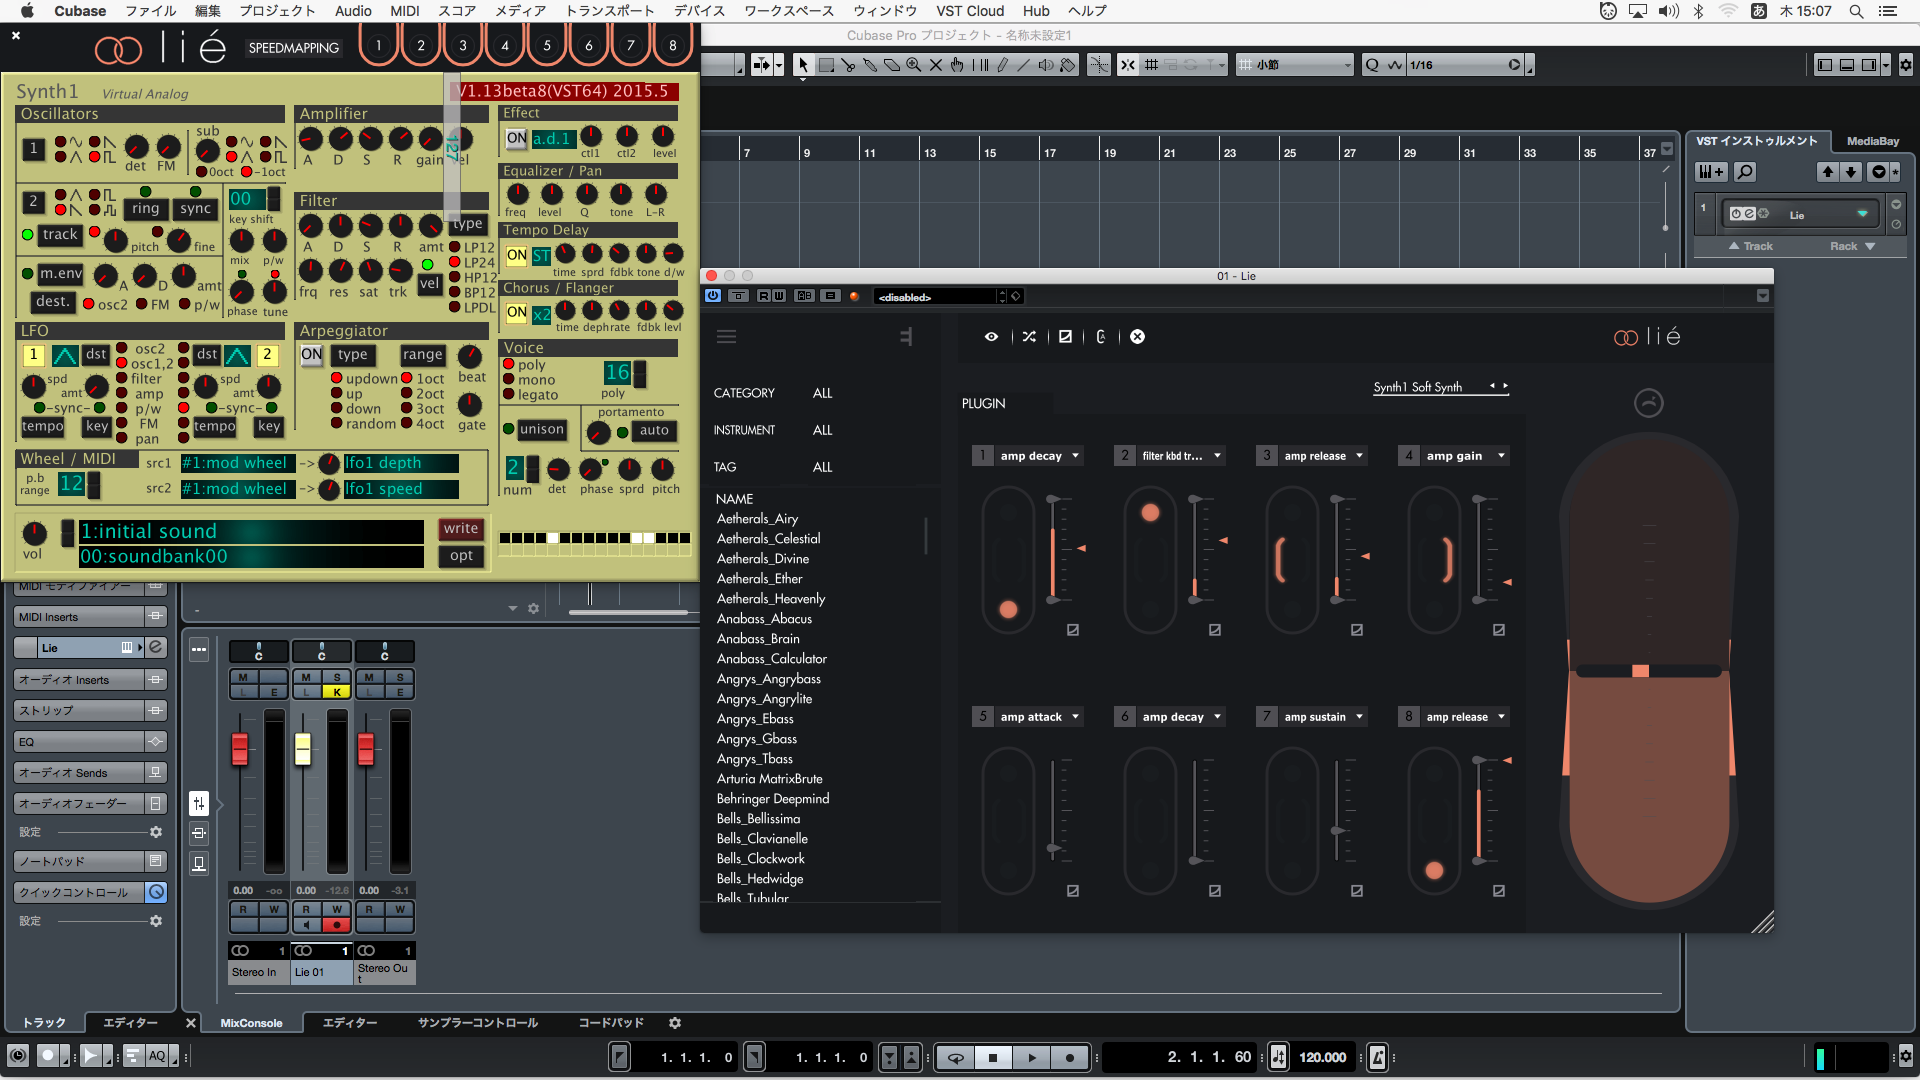Image resolution: width=1920 pixels, height=1080 pixels.
Task: Open the Audio menu
Action: coord(353,11)
